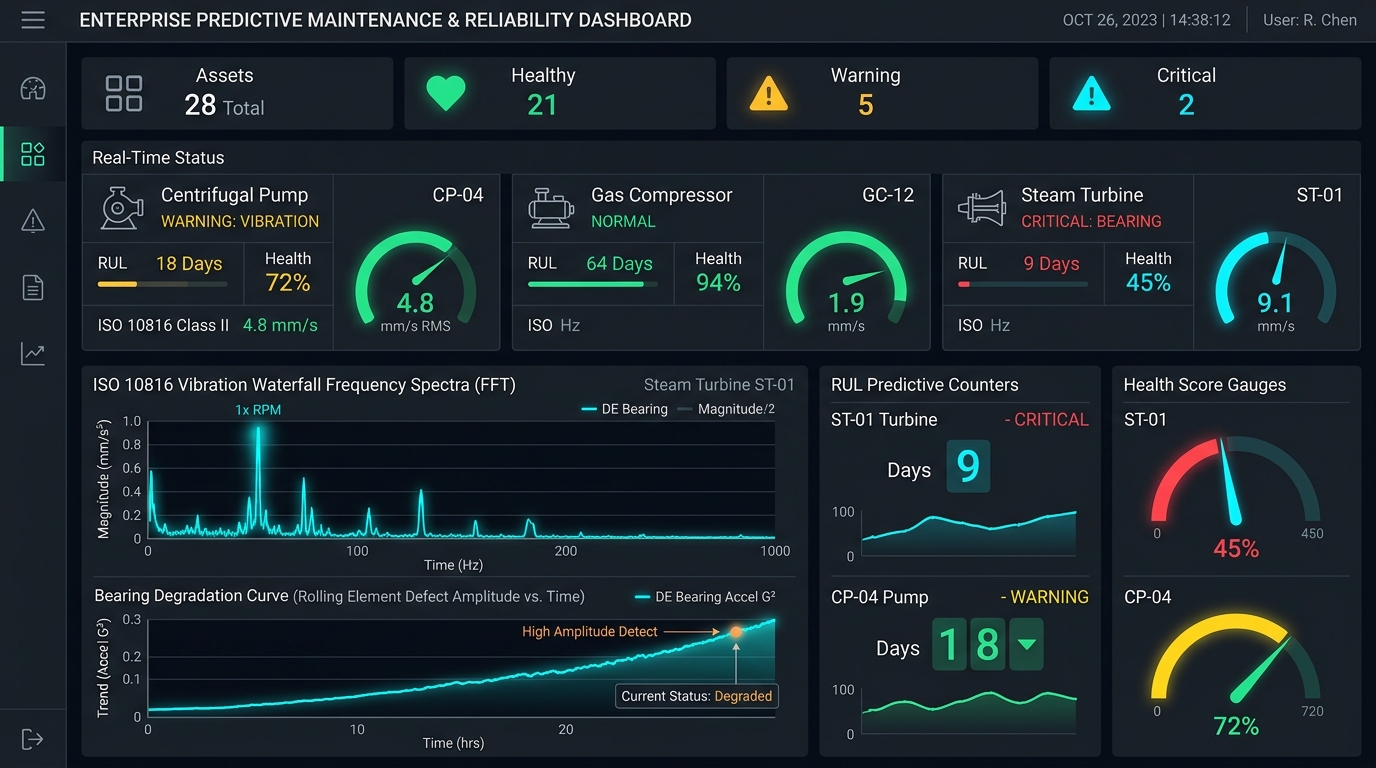Open the Assets 28 Total card
This screenshot has width=1376, height=768.
pos(237,93)
